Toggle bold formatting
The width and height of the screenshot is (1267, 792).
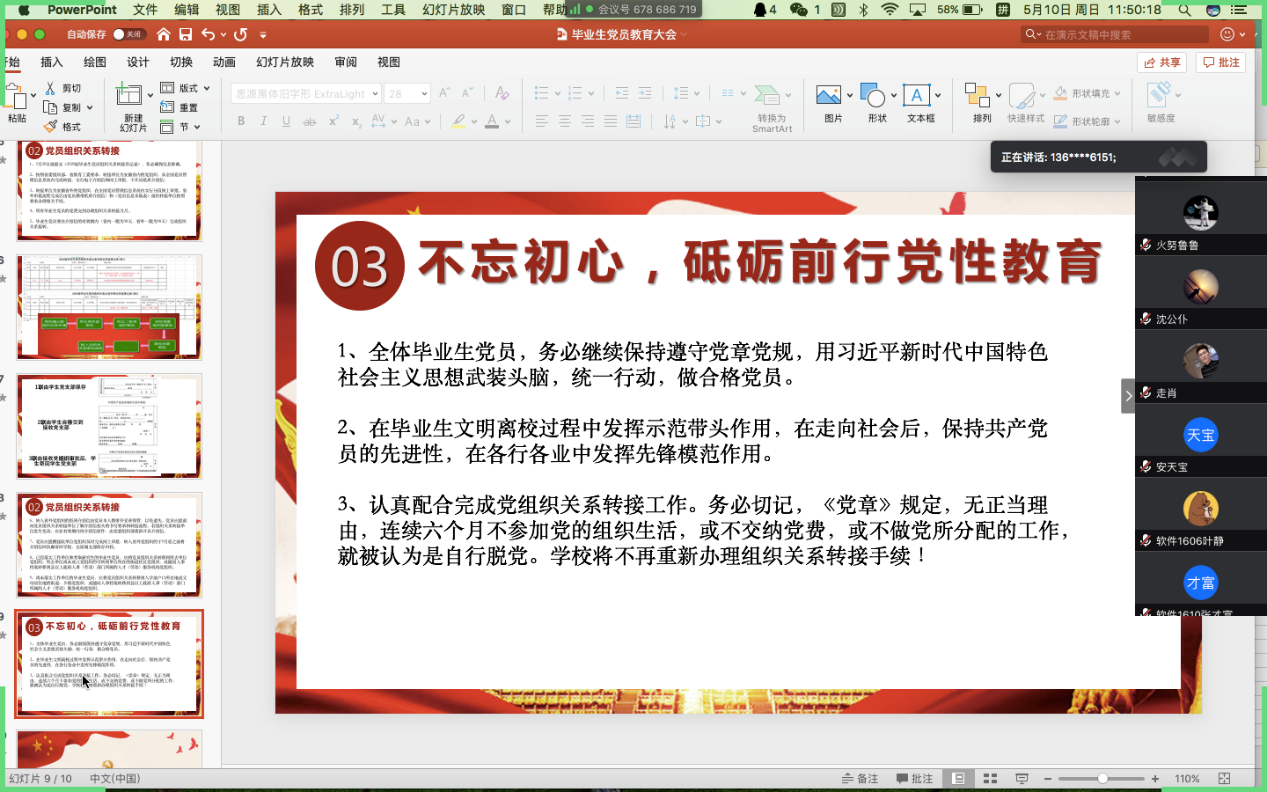pos(240,119)
